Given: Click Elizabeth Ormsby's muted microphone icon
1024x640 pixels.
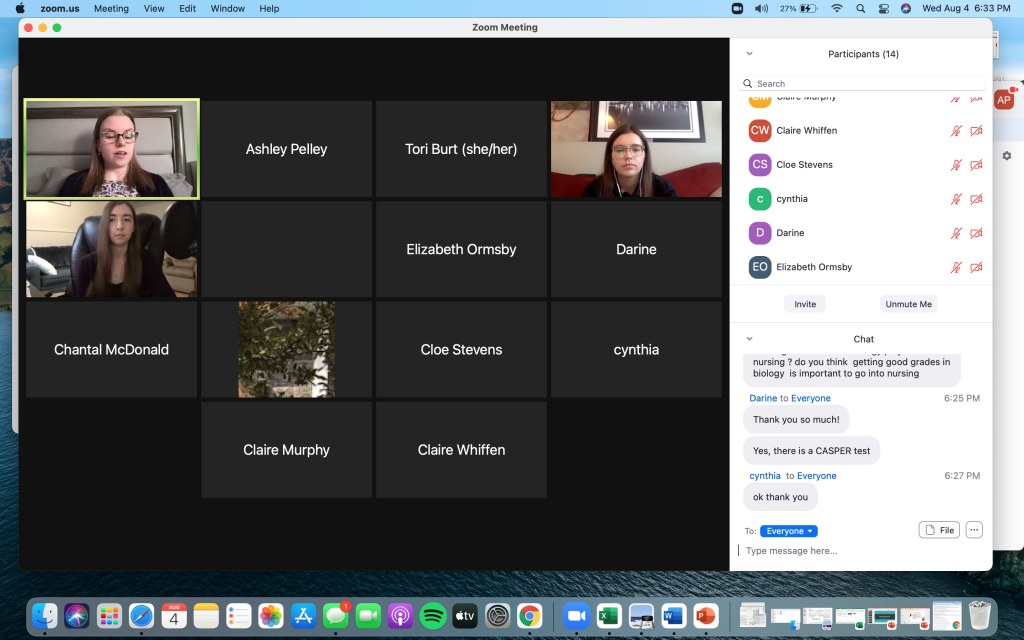Looking at the screenshot, I should [x=956, y=267].
